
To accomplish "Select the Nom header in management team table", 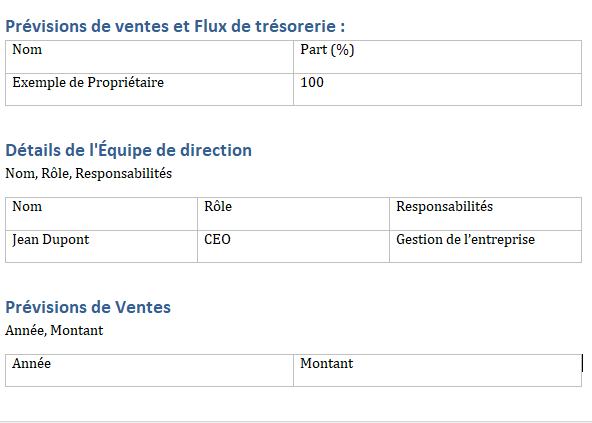I will 101,214.
